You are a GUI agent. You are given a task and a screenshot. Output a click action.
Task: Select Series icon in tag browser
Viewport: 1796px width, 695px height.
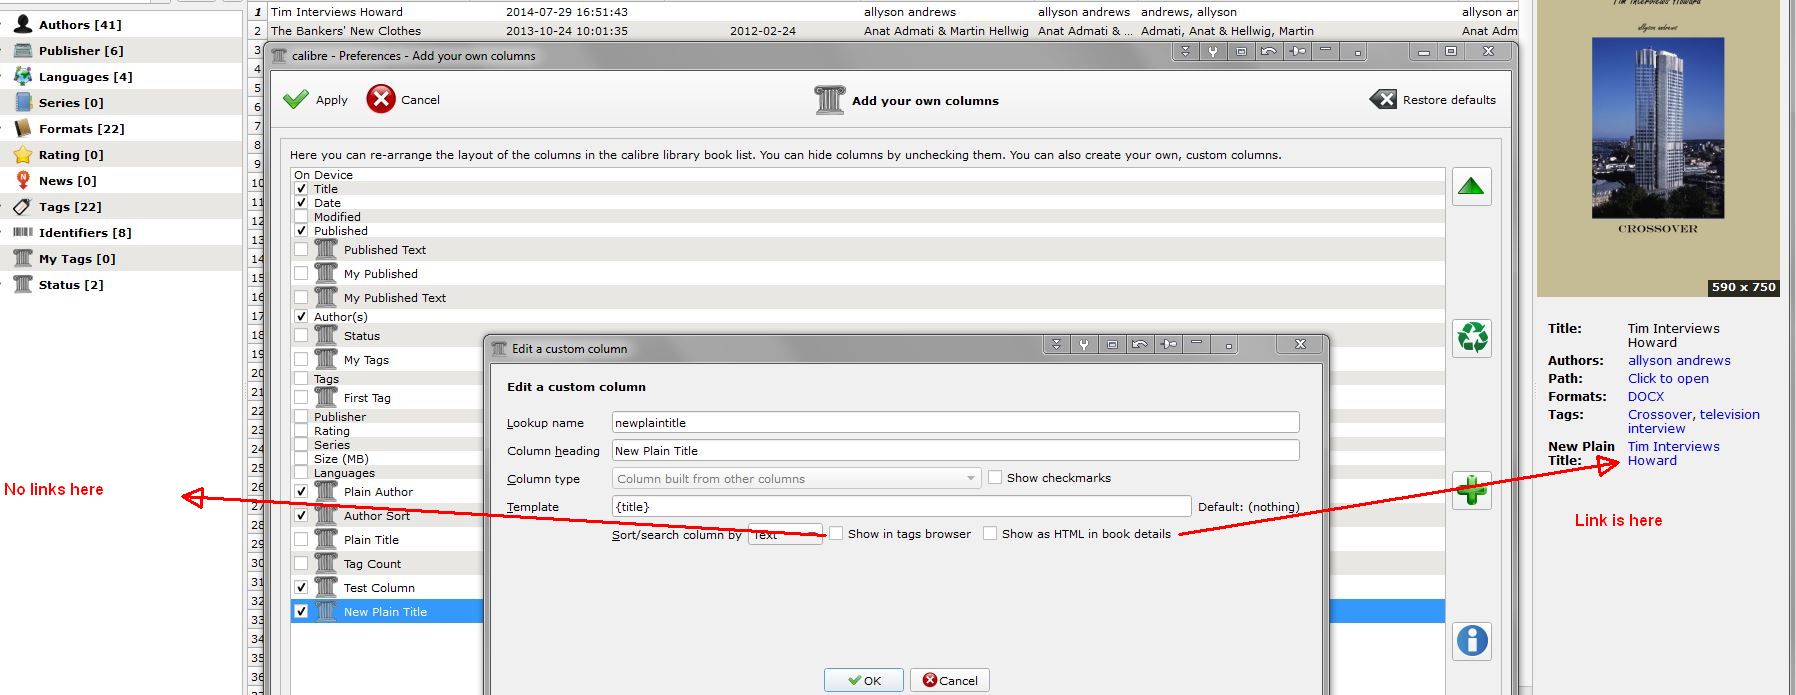(x=23, y=102)
